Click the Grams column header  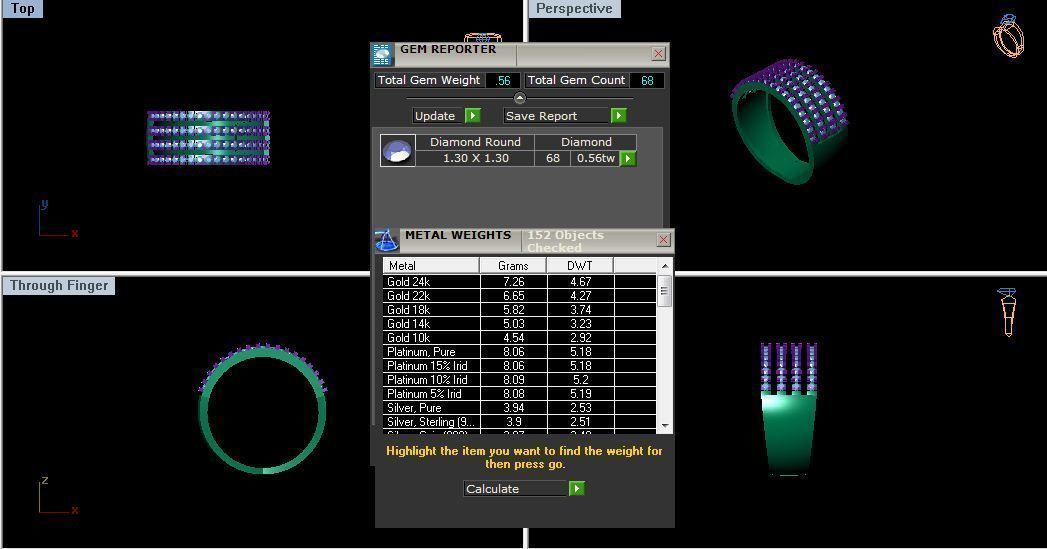coord(513,265)
